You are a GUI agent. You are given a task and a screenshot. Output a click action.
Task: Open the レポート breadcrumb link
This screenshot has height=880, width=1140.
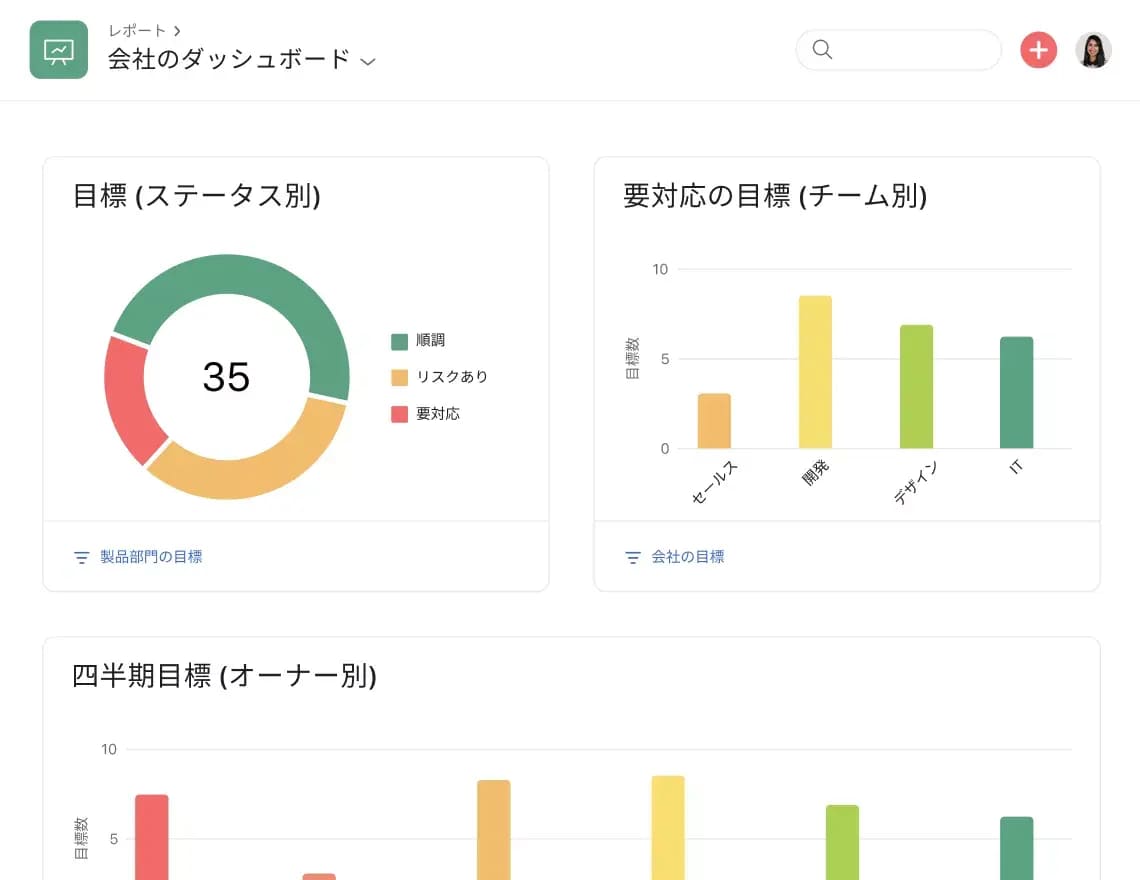click(137, 31)
